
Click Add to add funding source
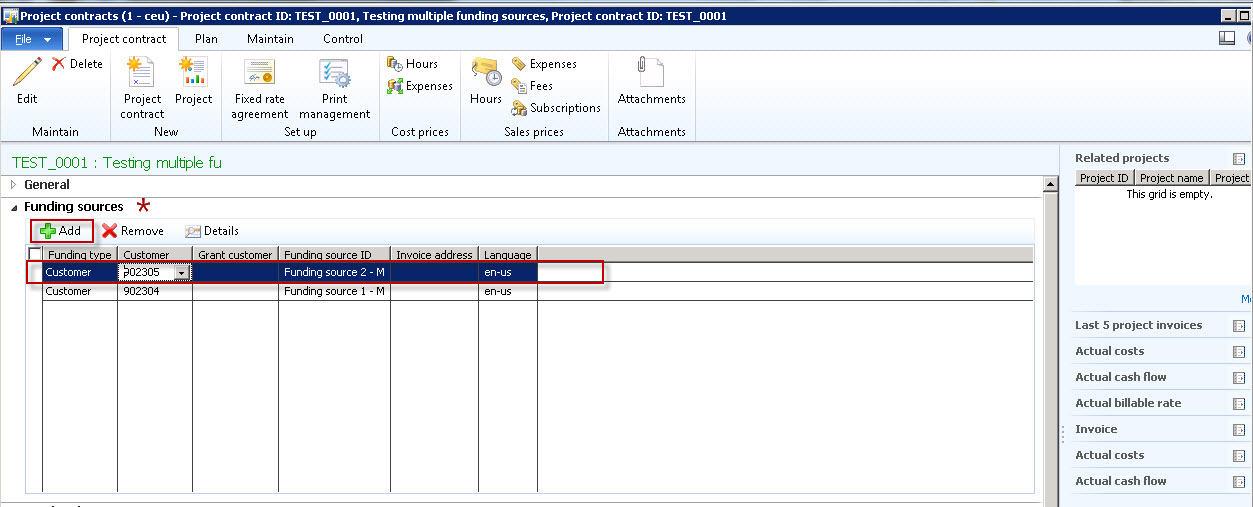(x=61, y=231)
